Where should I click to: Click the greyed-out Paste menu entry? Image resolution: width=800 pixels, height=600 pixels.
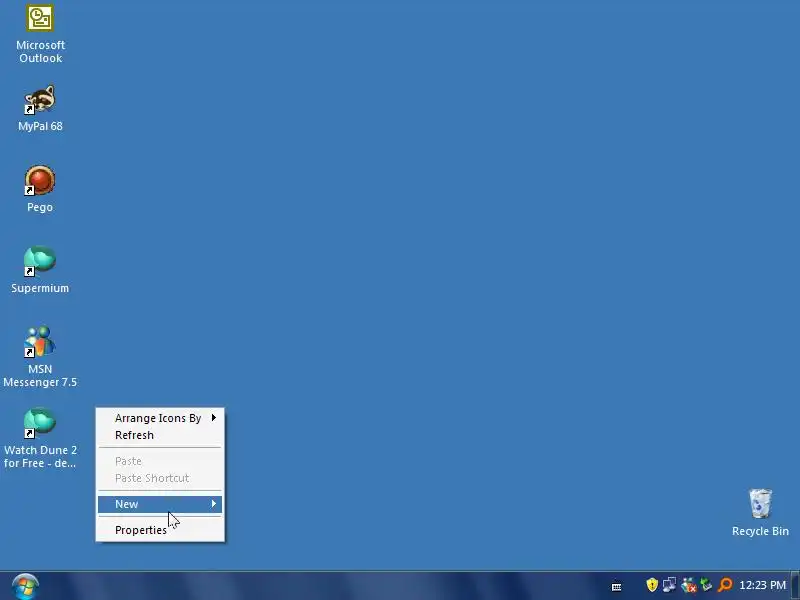[x=160, y=461]
